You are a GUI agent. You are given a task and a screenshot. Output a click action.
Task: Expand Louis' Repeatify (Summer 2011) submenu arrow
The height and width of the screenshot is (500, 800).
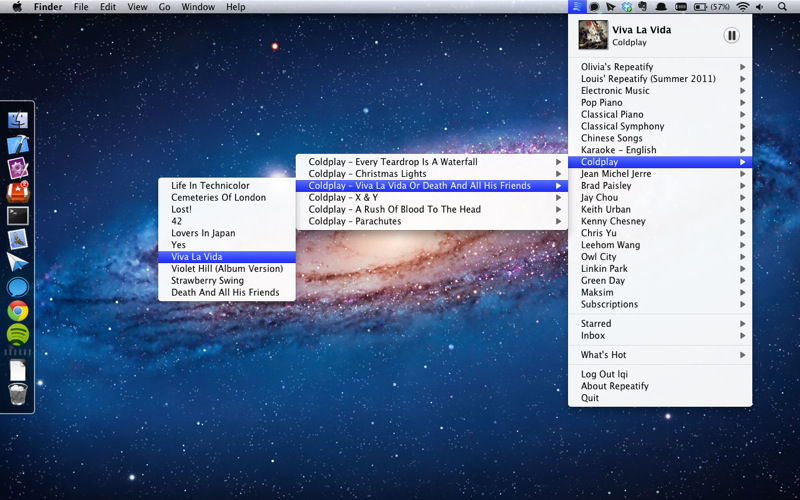(x=743, y=79)
